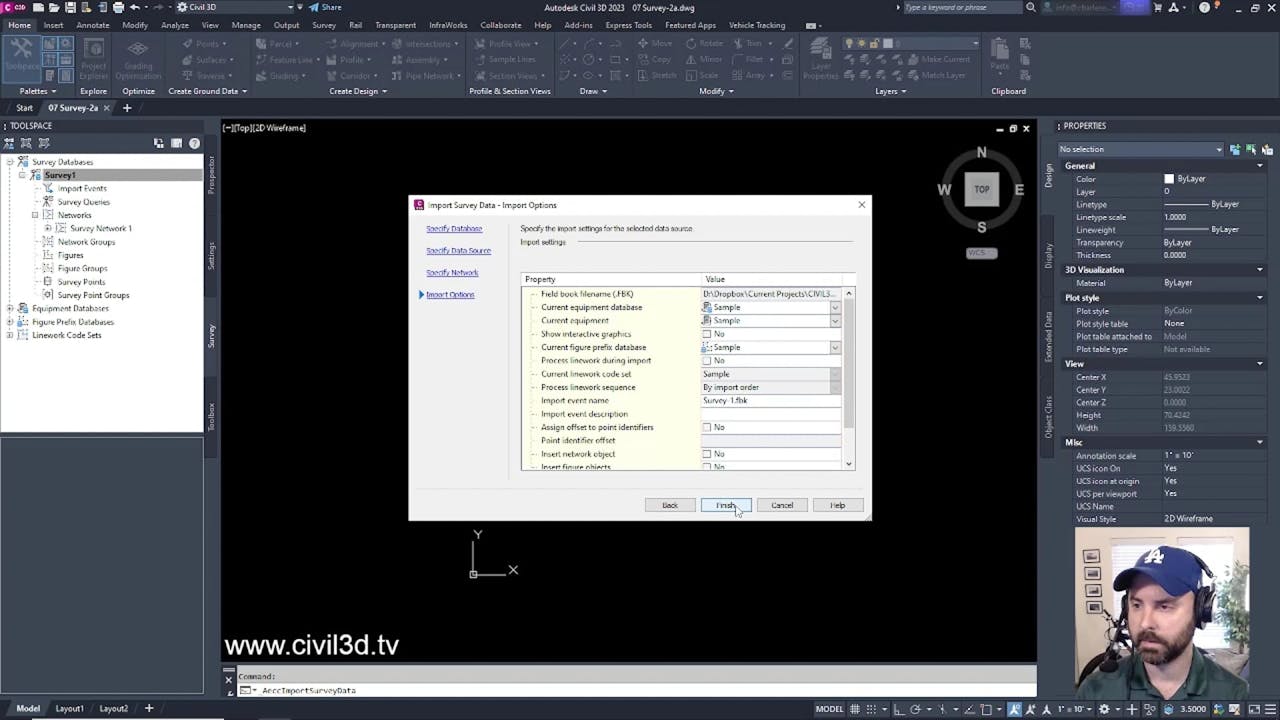Open the layer dropdown in the Layers panel

click(975, 43)
